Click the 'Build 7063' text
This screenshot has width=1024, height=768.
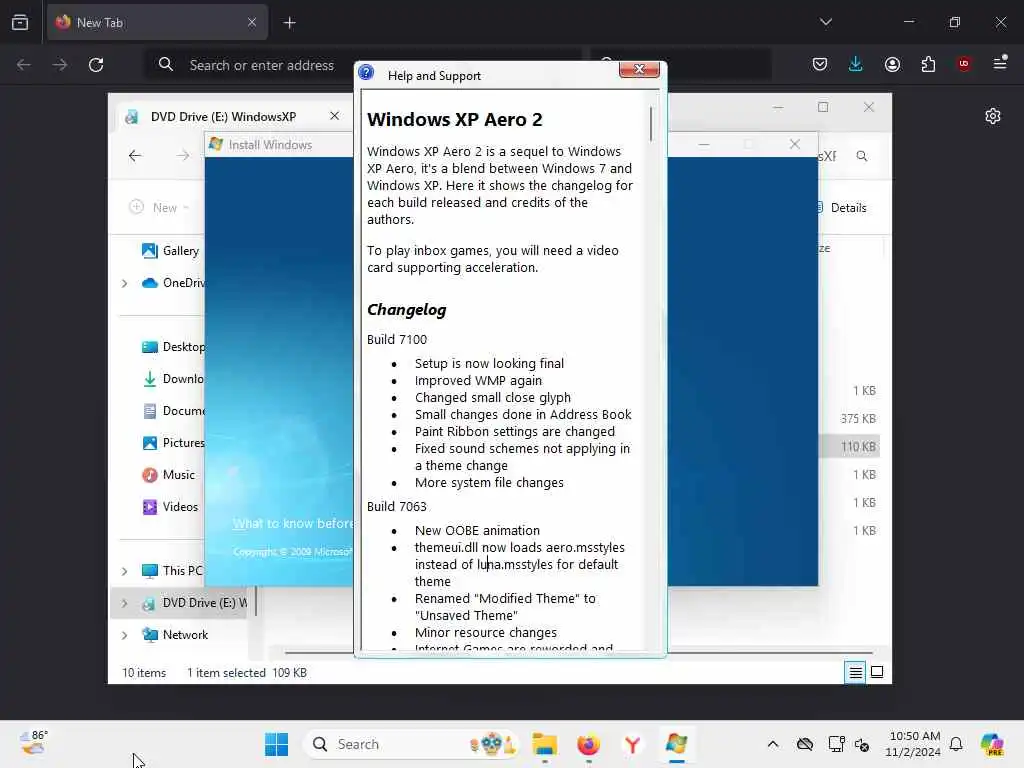396,507
